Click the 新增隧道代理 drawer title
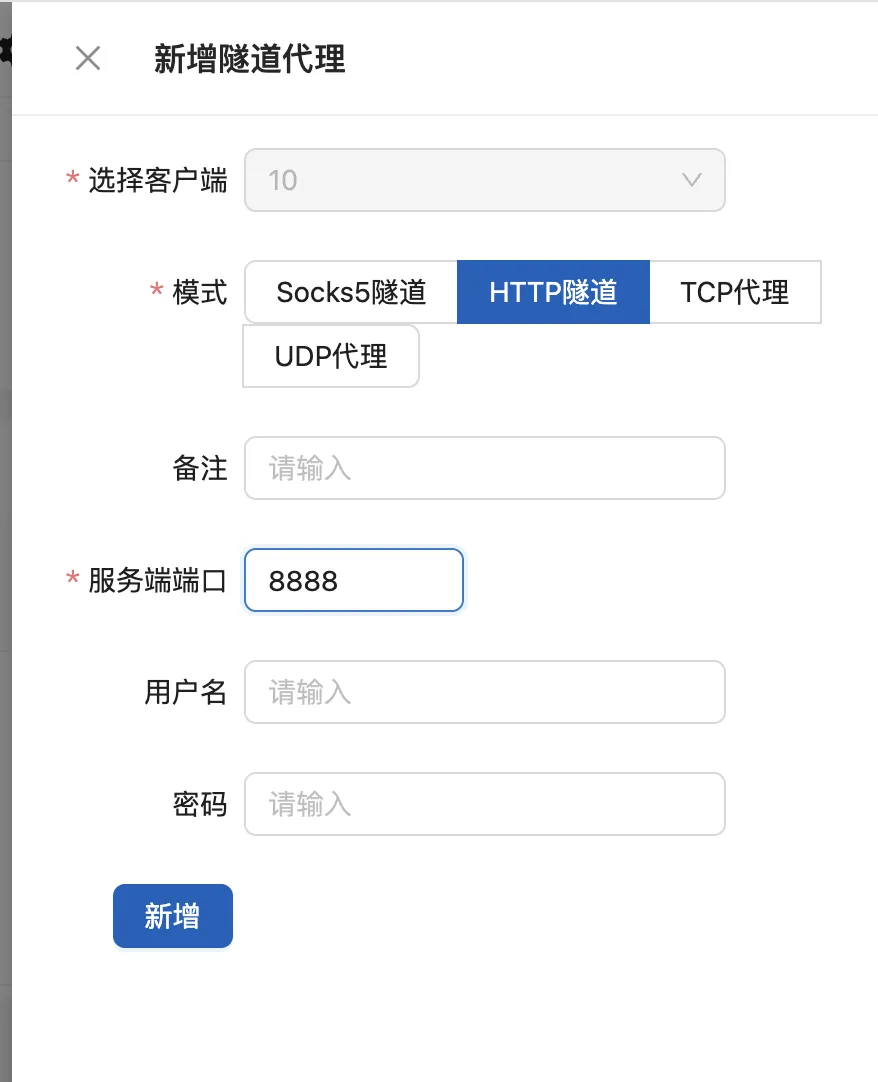The image size is (878, 1082). [x=250, y=59]
